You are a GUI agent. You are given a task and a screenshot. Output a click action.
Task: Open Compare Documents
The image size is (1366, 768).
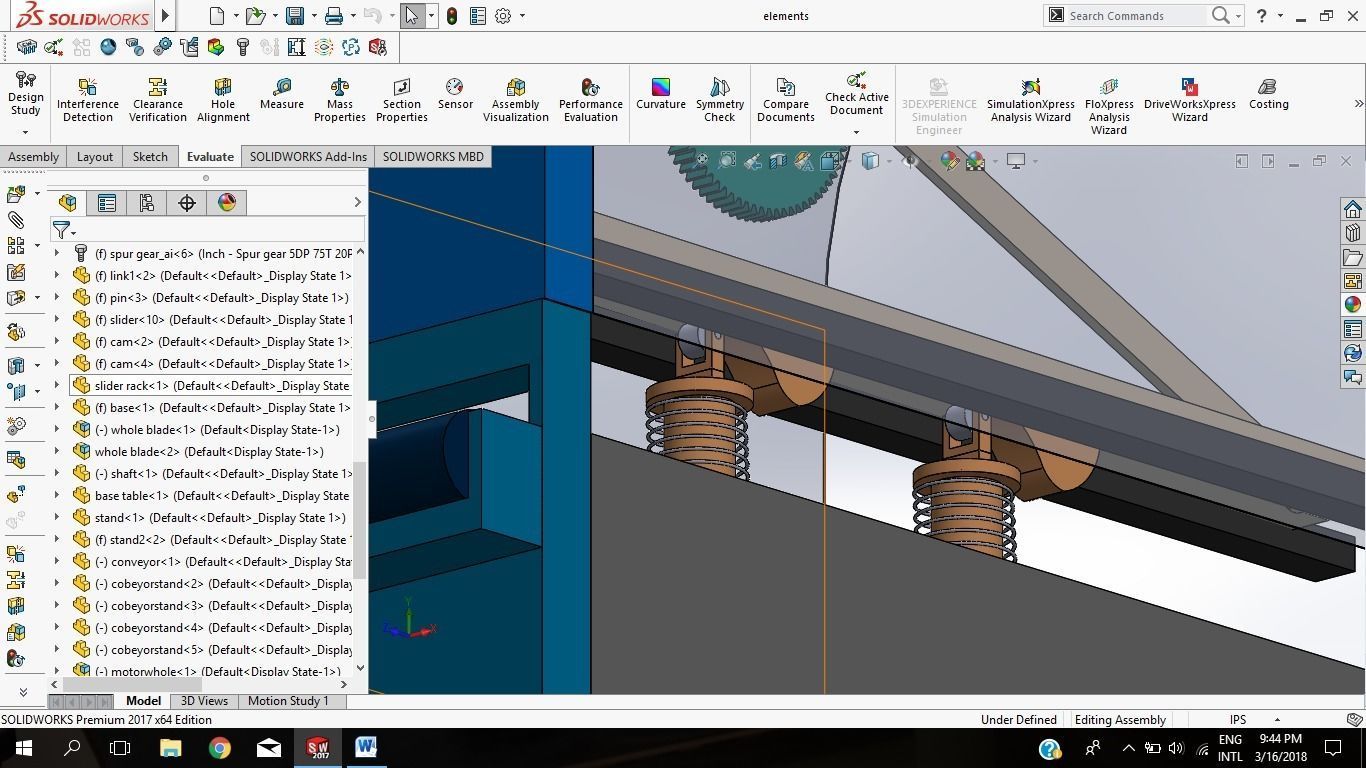coord(786,100)
